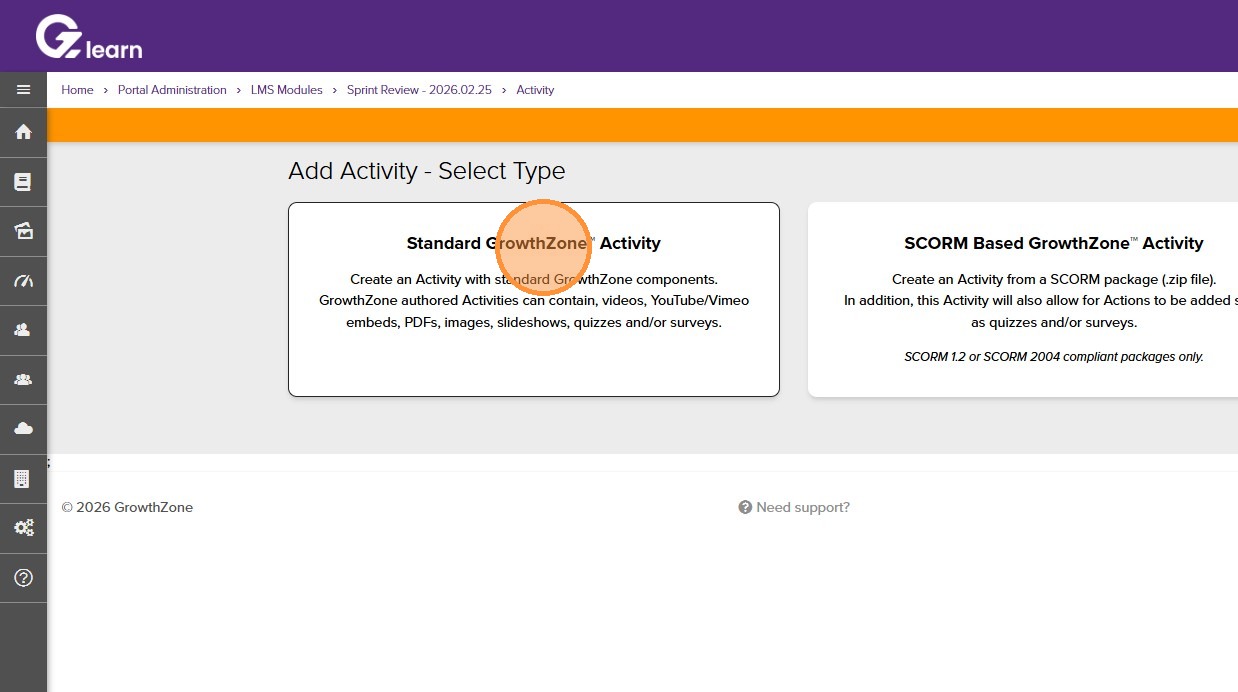Image resolution: width=1238 pixels, height=692 pixels.
Task: Open Portal Administration breadcrumb
Action: coord(172,90)
